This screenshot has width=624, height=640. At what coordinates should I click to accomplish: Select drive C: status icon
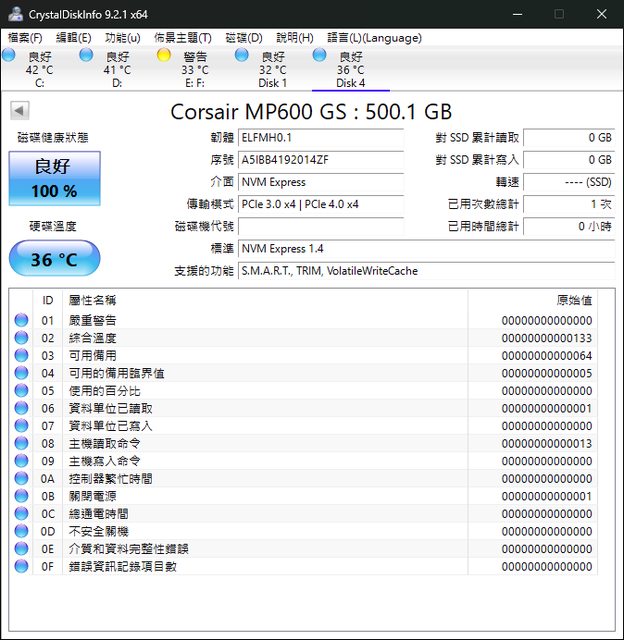pos(9,56)
